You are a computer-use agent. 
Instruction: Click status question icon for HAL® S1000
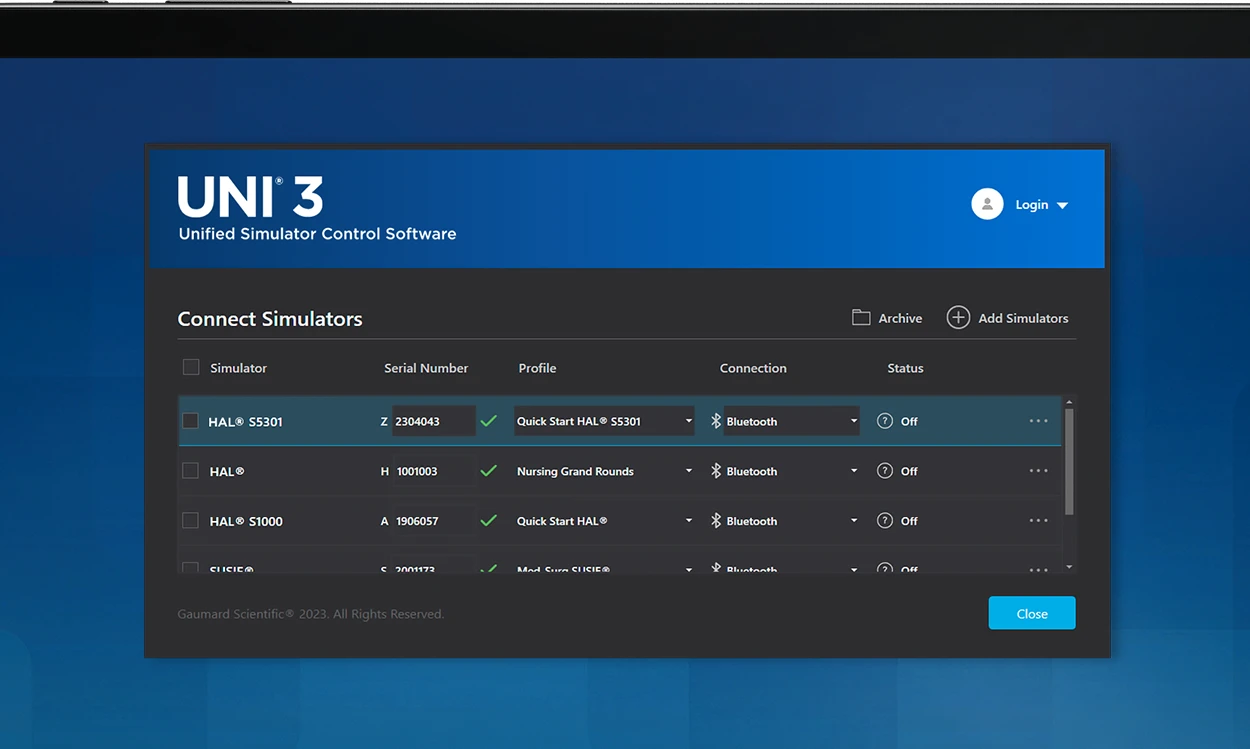(x=885, y=521)
